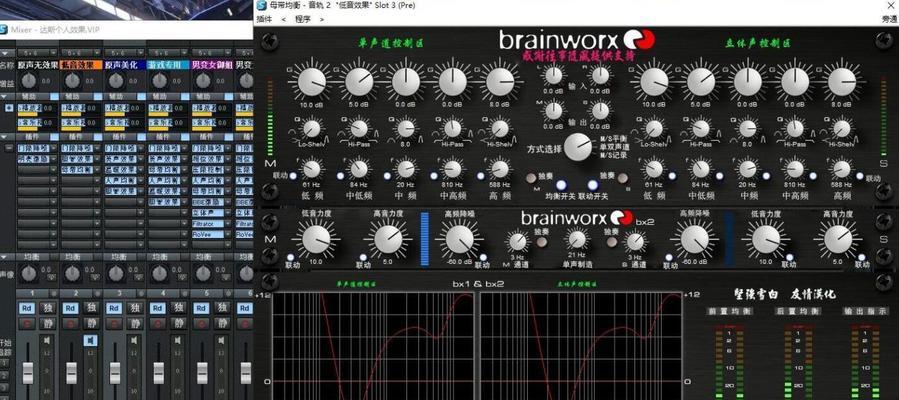Toggle track 3 插件 section enable square

tap(141, 137)
